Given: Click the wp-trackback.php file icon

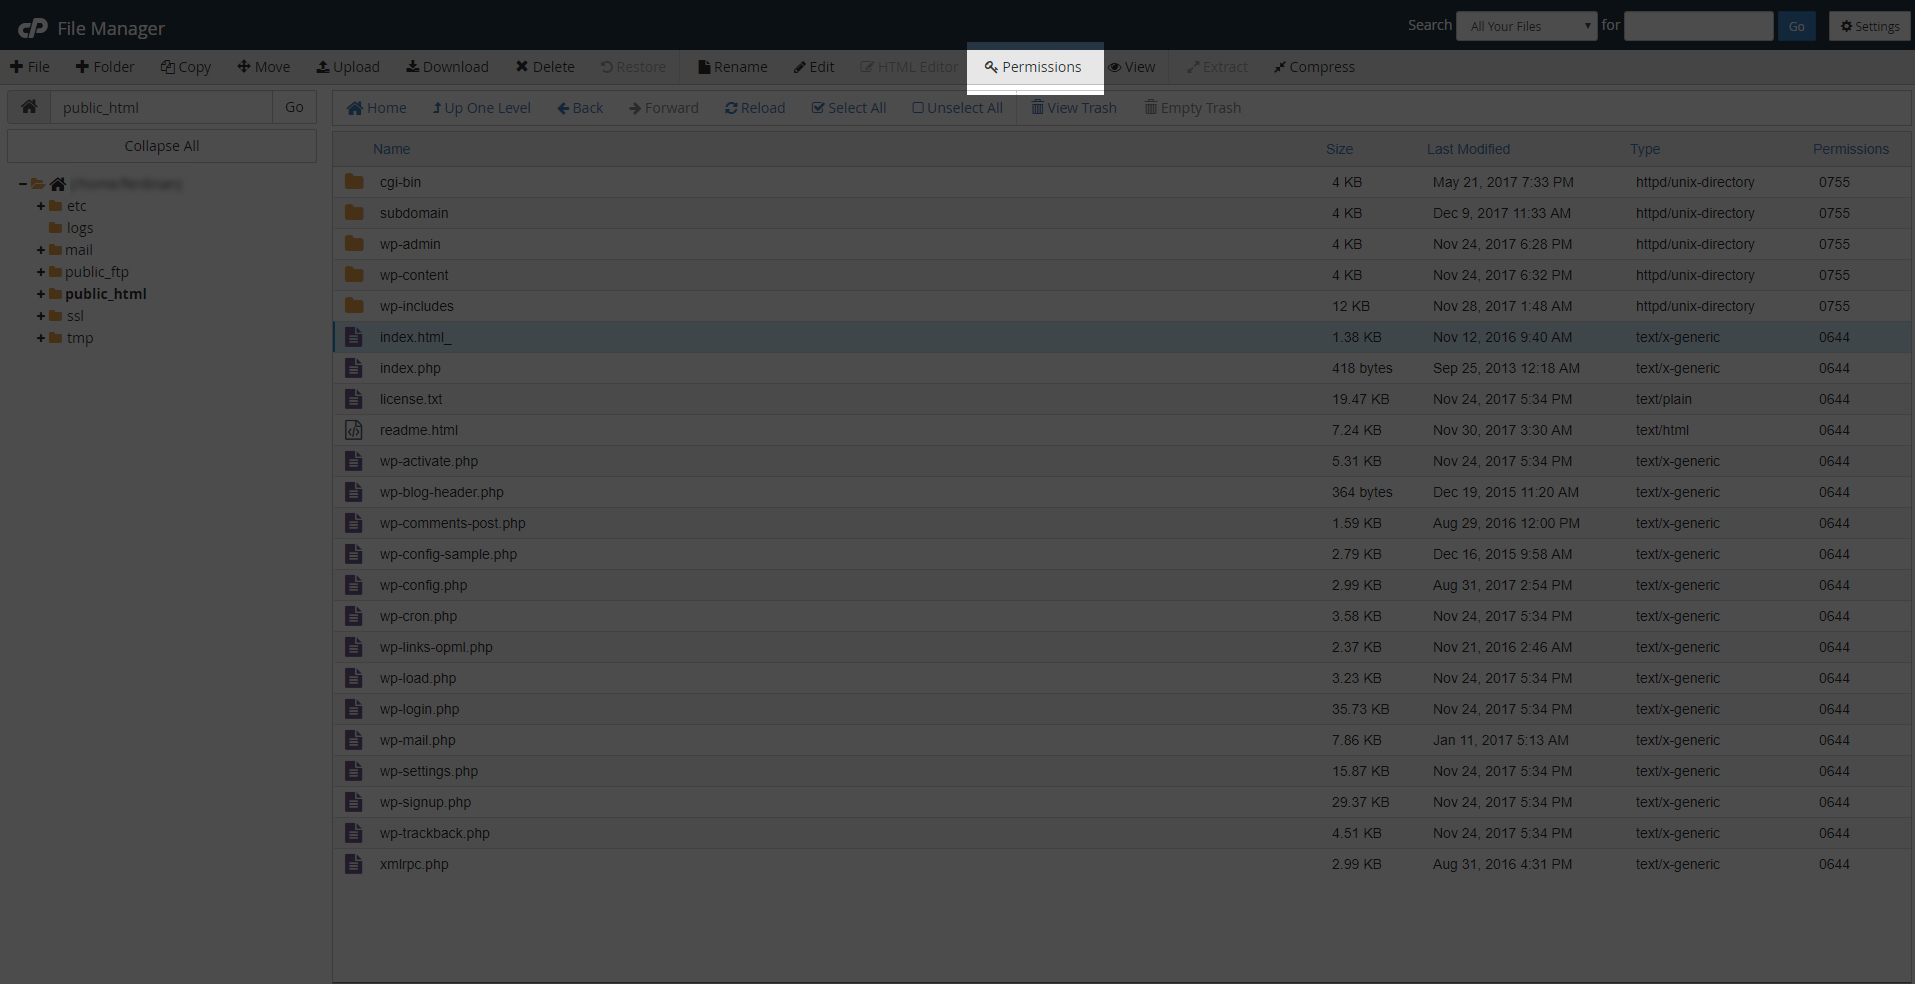Looking at the screenshot, I should pos(354,833).
